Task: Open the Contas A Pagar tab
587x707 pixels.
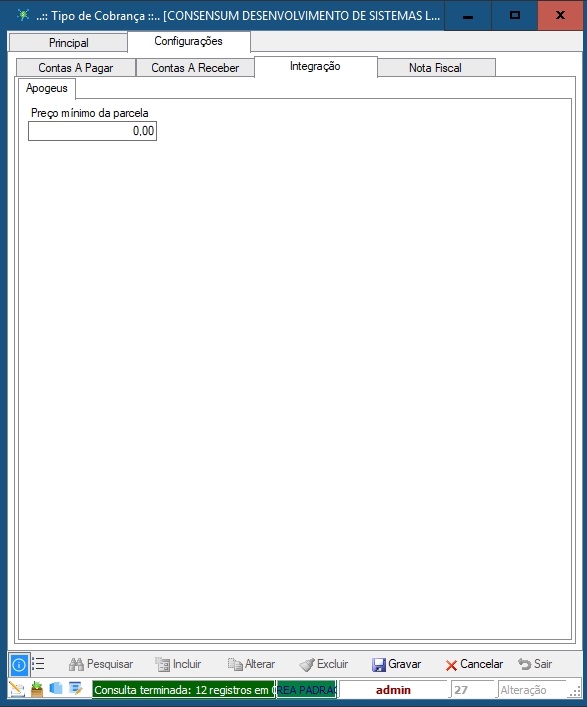Action: pos(76,68)
